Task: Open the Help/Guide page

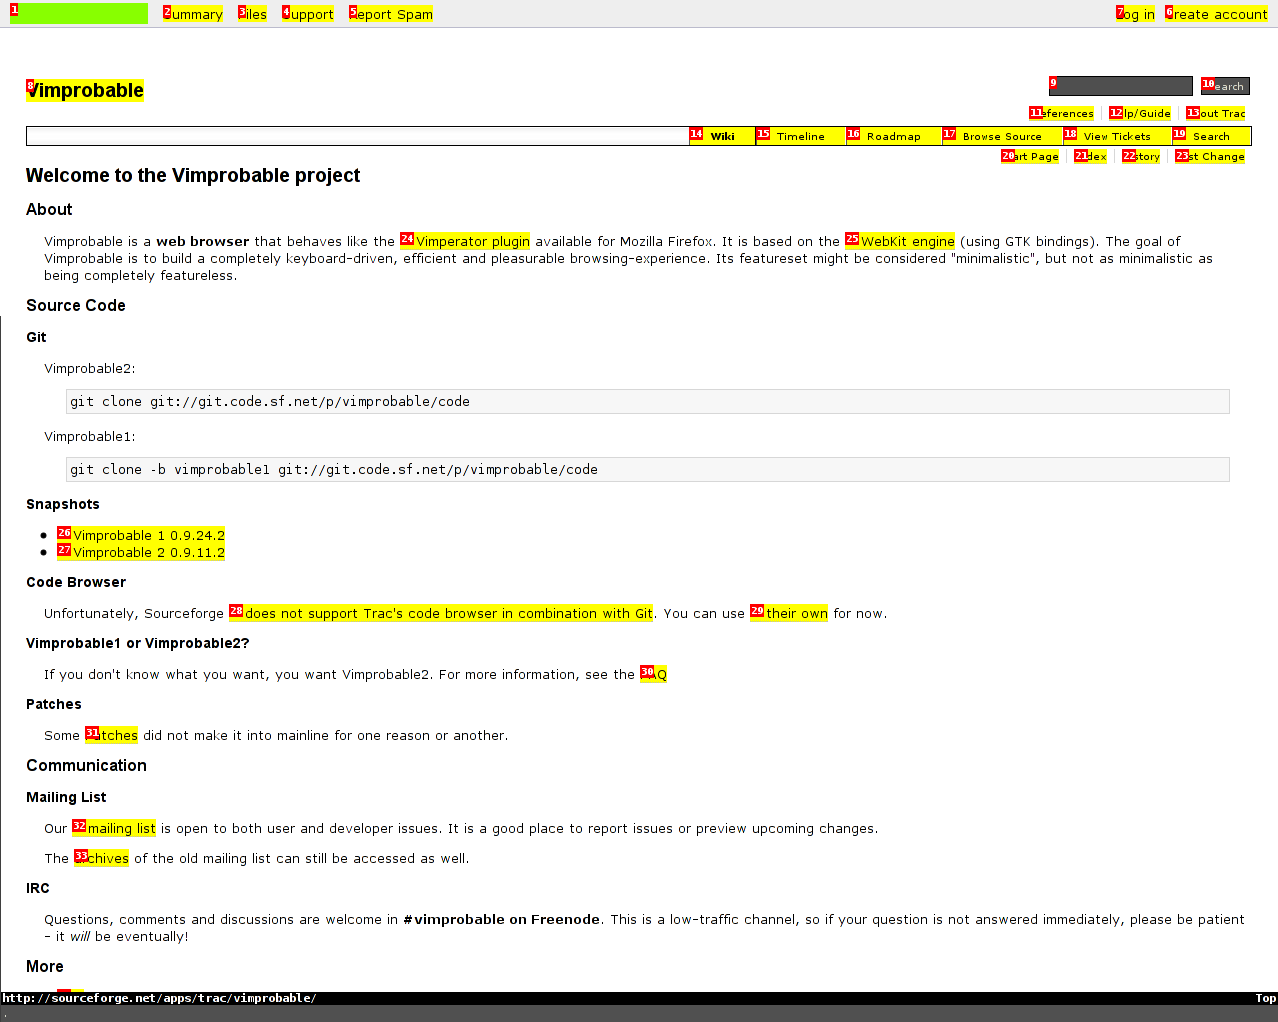Action: 1143,113
